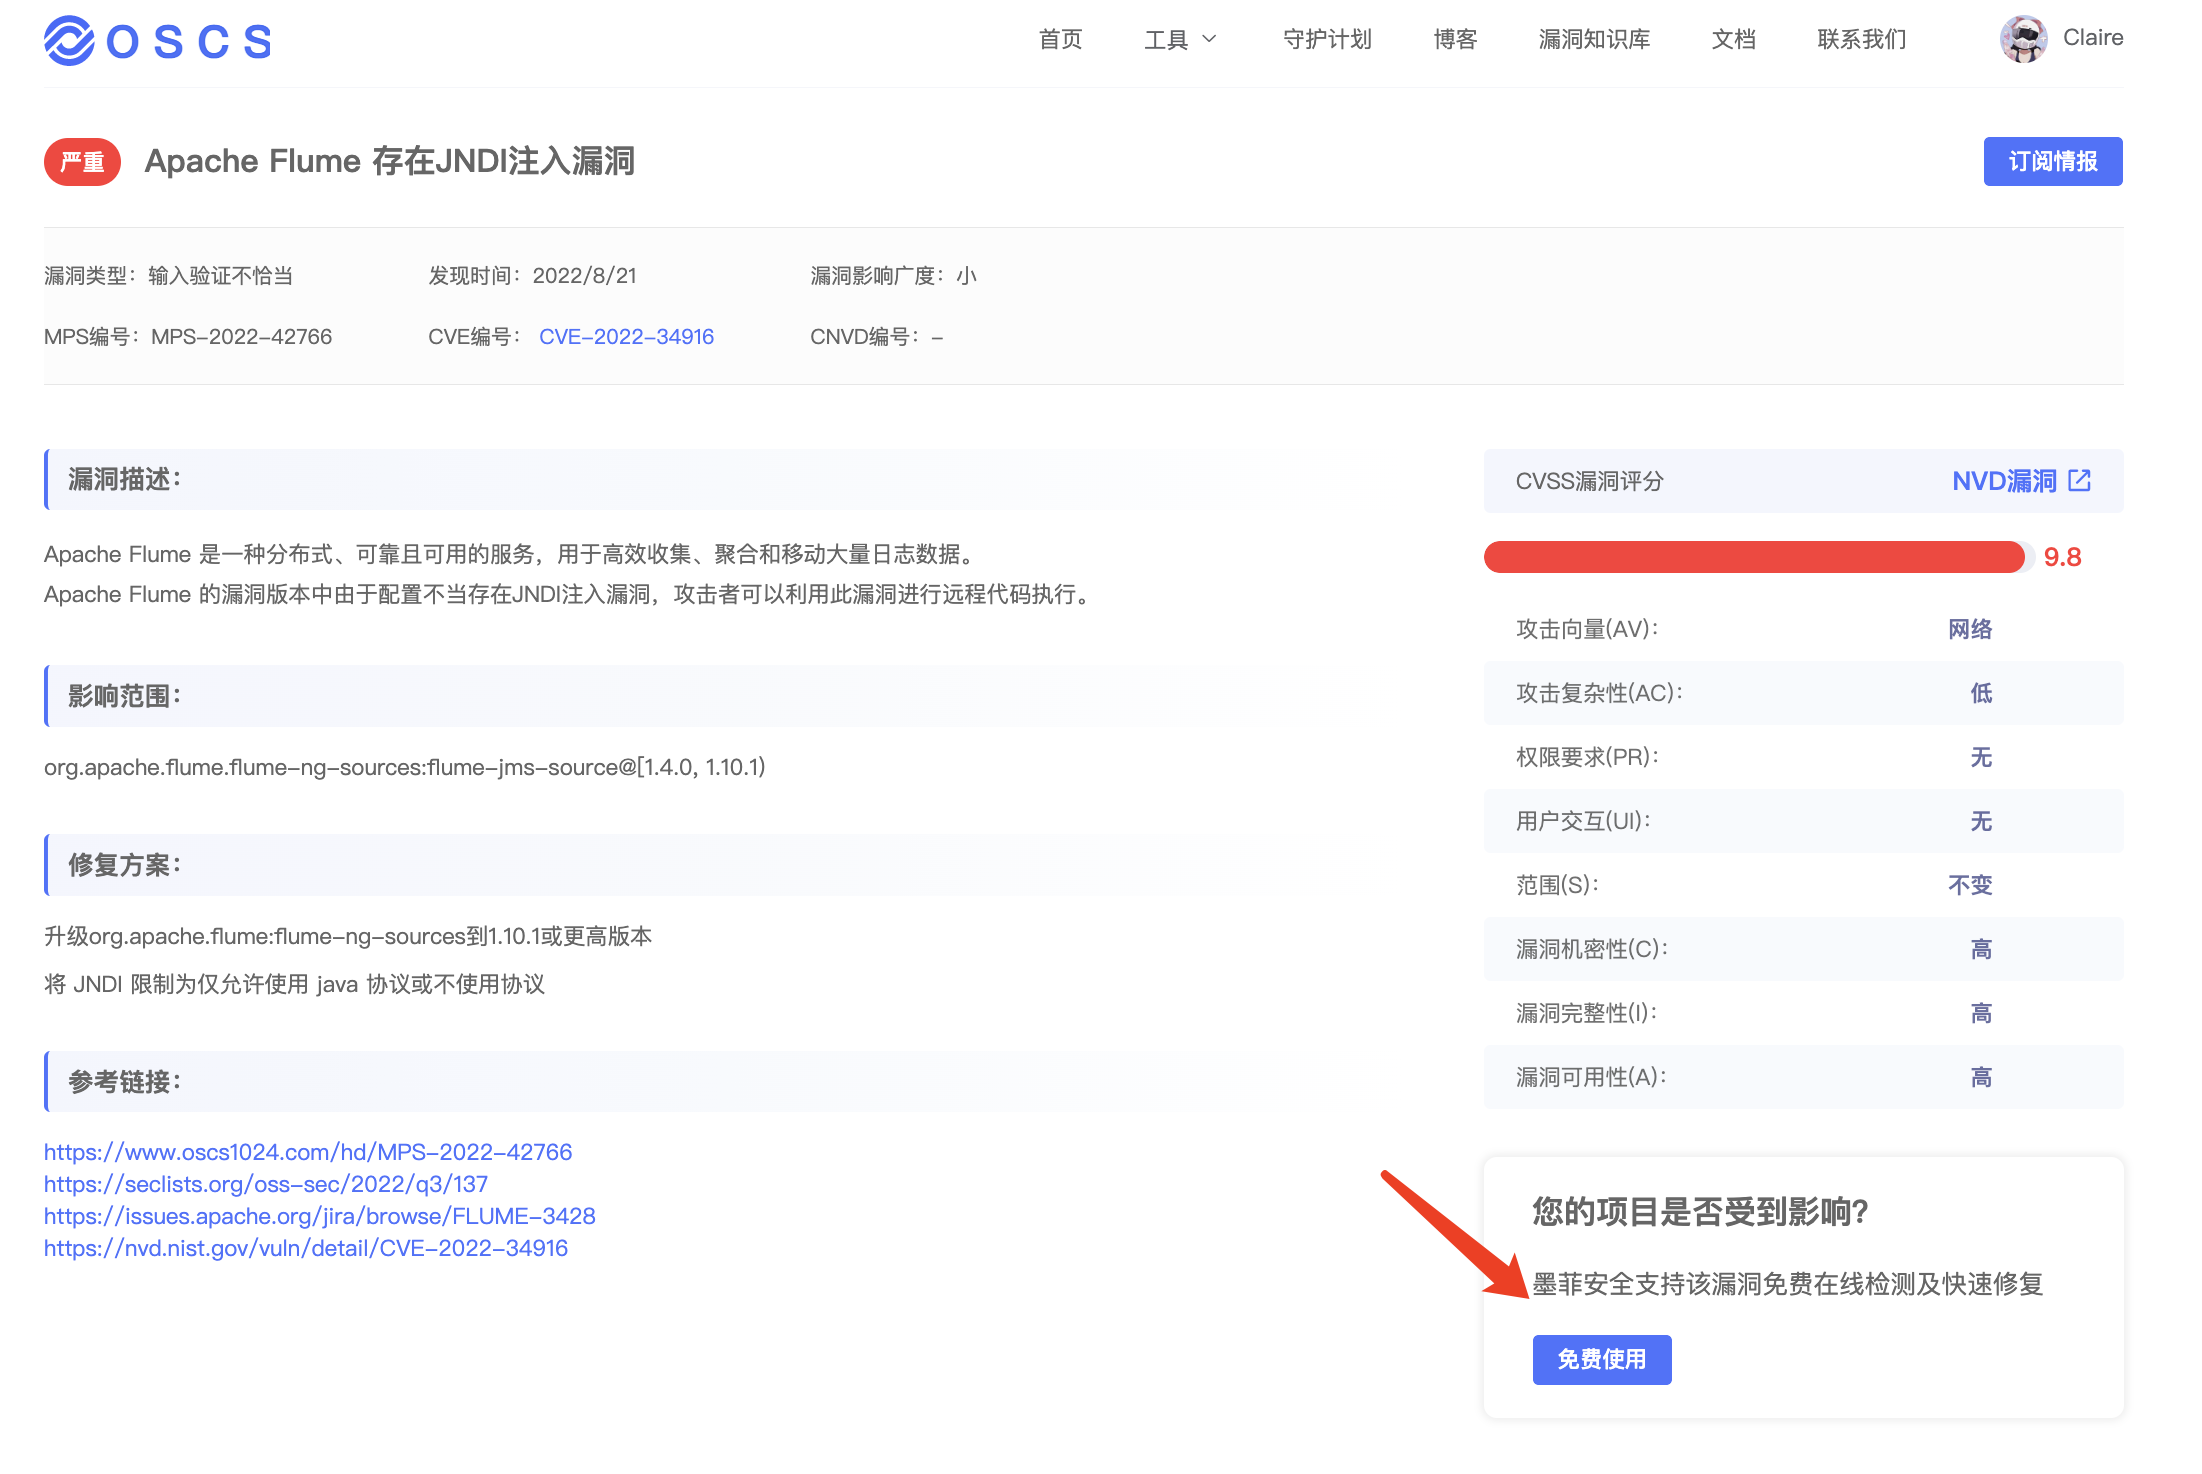Go to 首页 in the navigation

[1060, 39]
